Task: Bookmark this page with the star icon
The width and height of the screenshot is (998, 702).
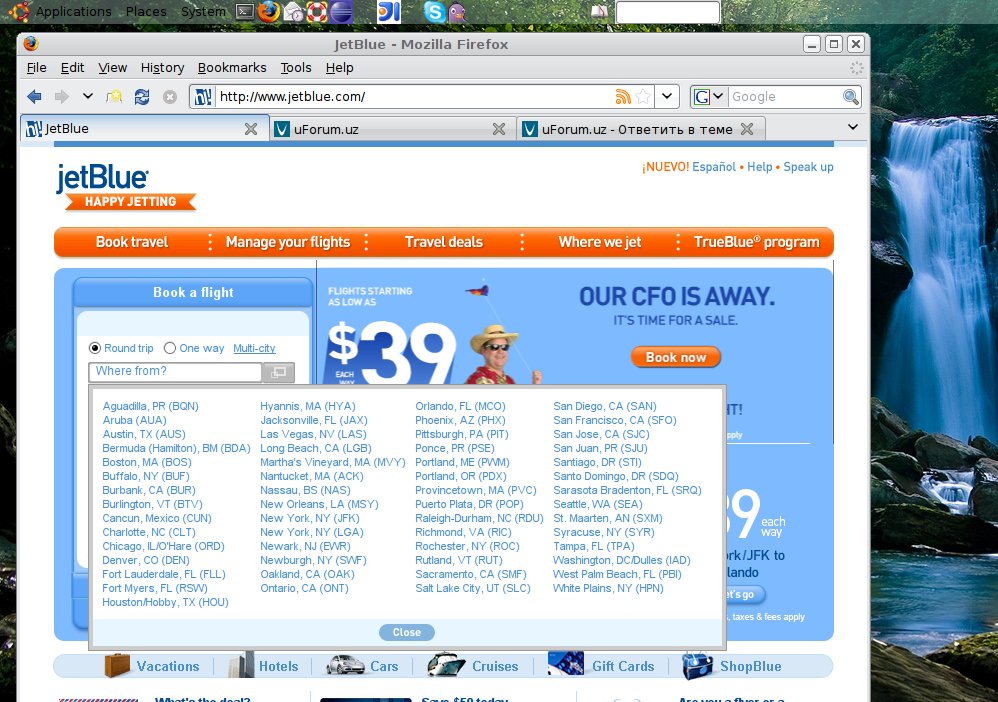Action: click(x=643, y=97)
